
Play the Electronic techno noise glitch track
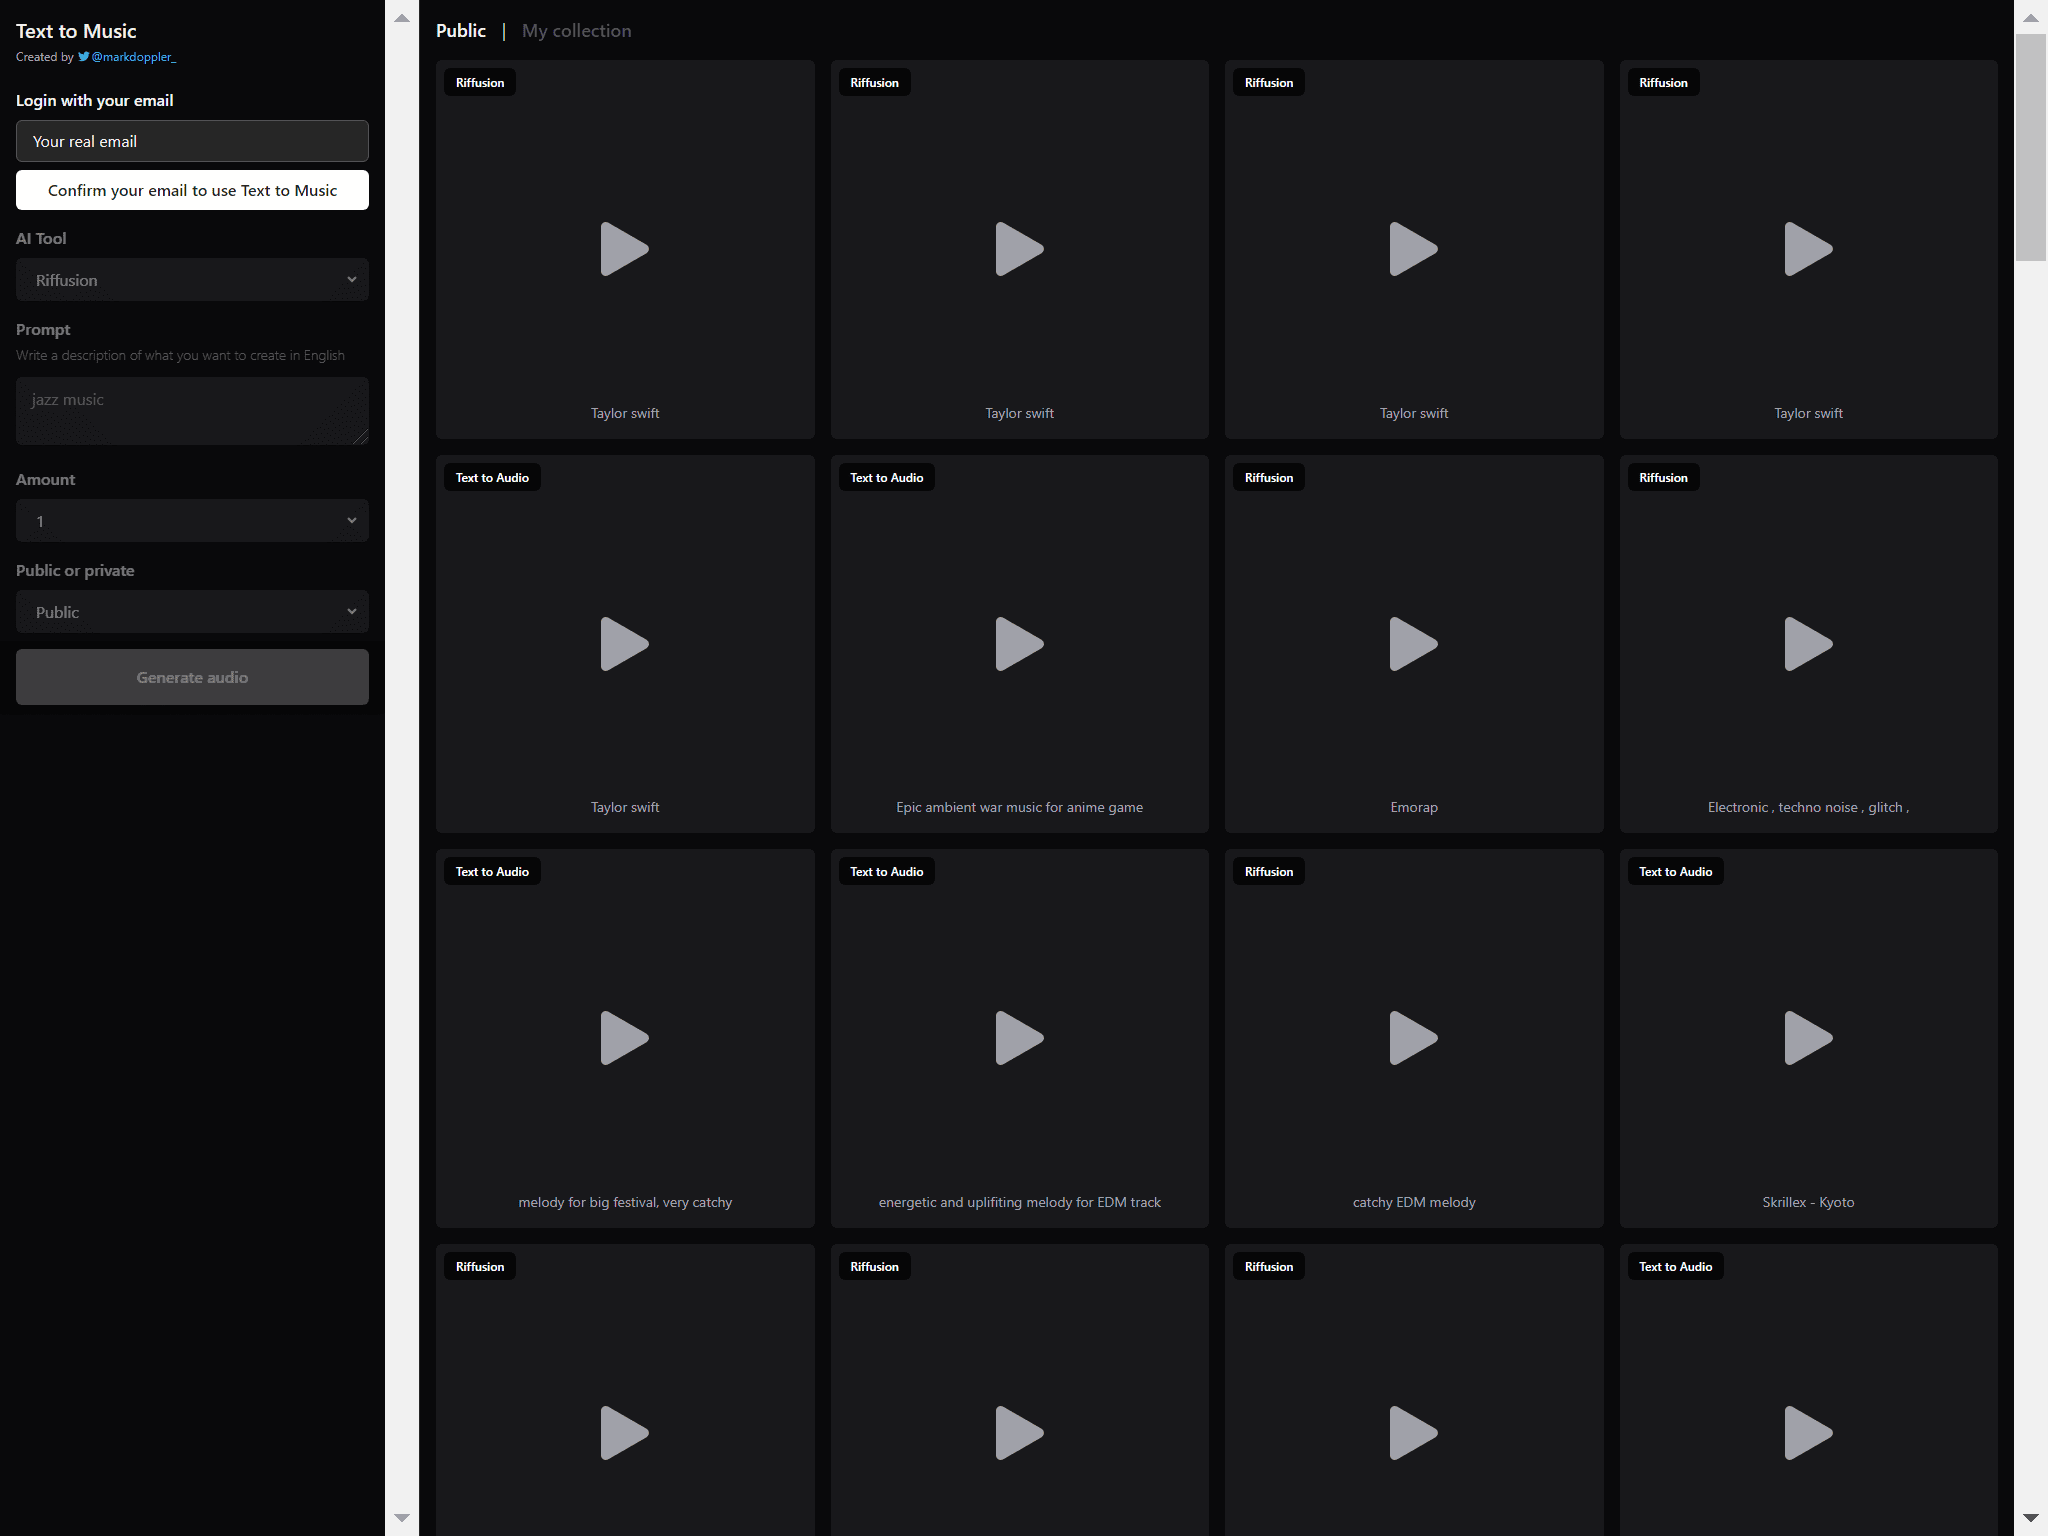[1808, 644]
